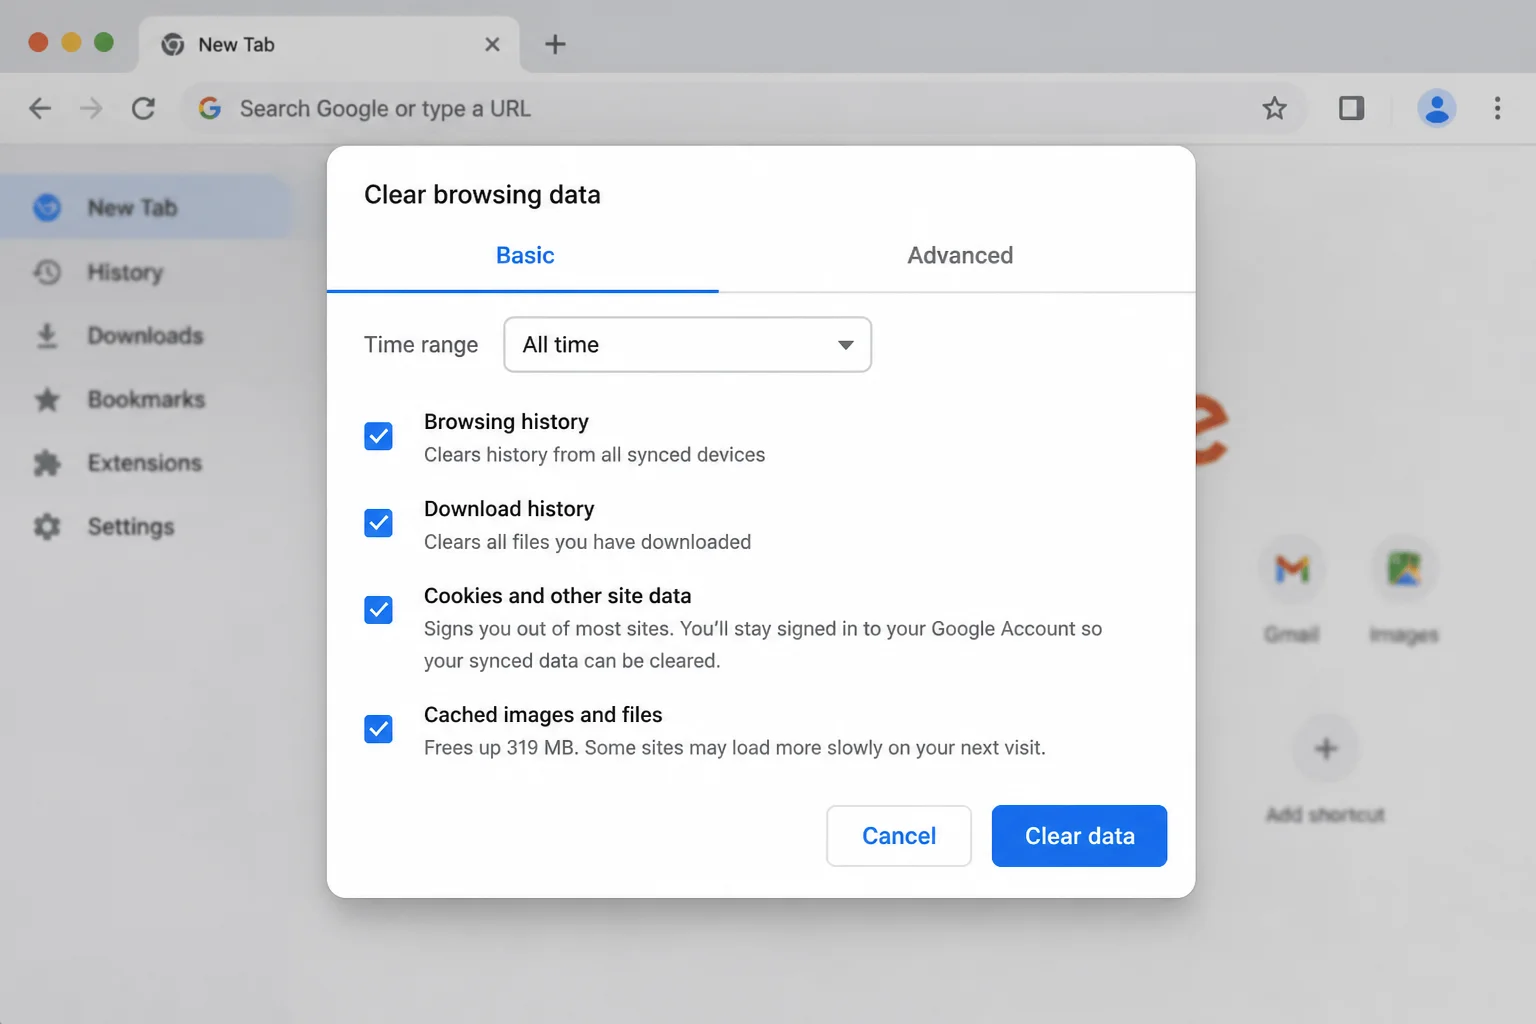Reload the page with the refresh icon
The image size is (1536, 1024).
click(x=143, y=108)
